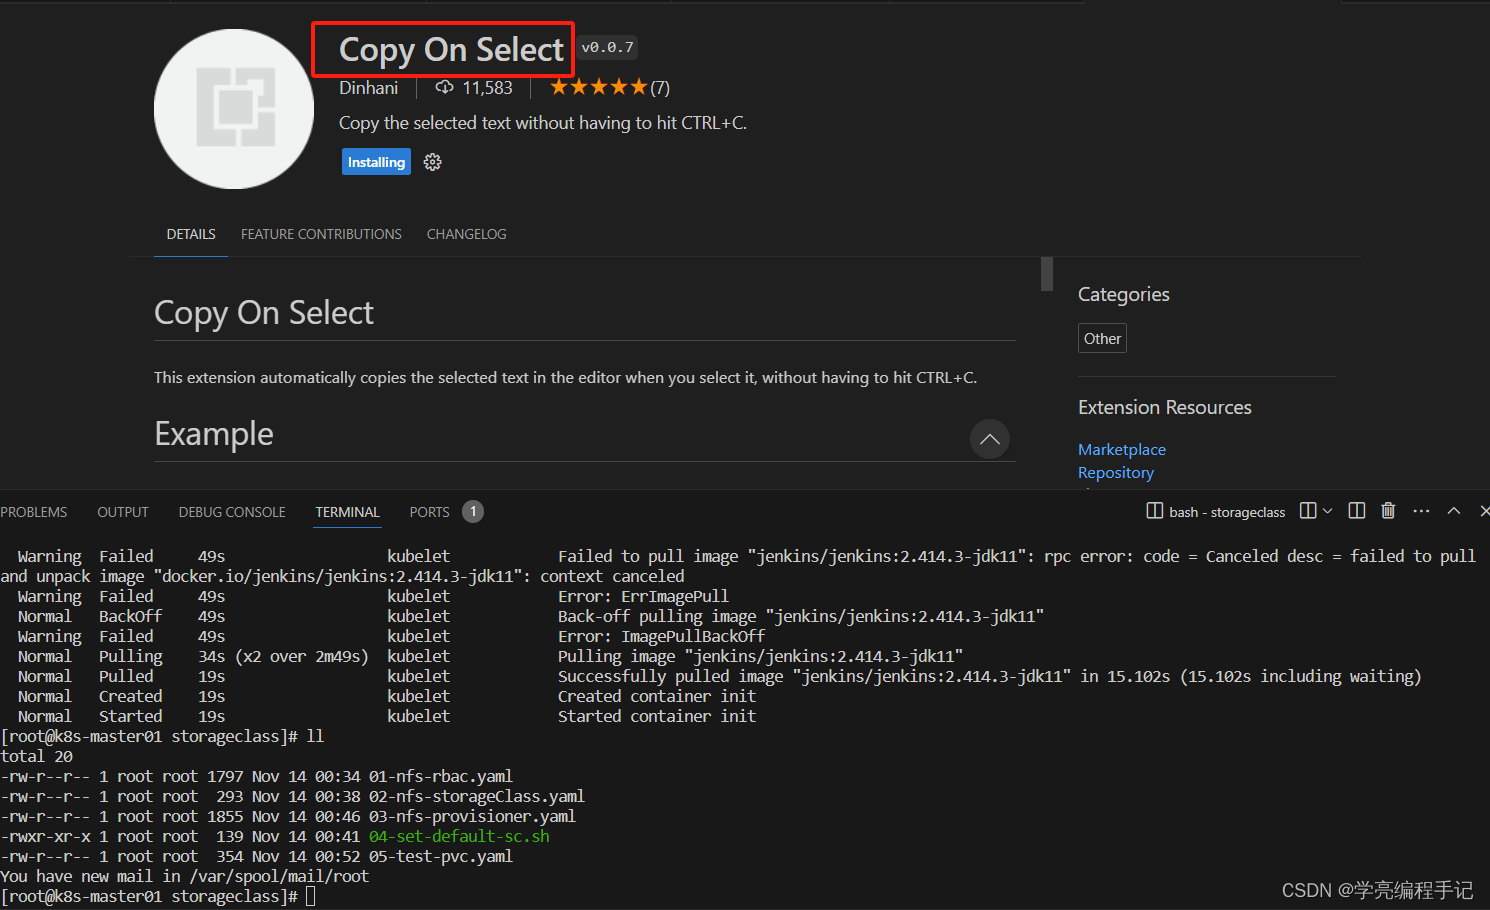
Task: Switch to the FEATURE CONTRIBUTIONS tab
Action: click(x=321, y=234)
